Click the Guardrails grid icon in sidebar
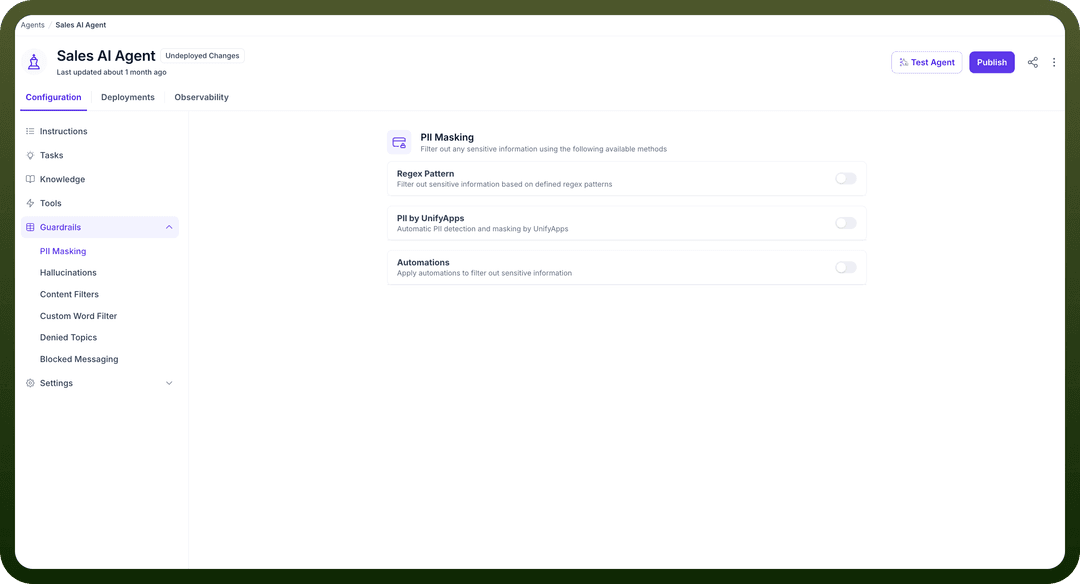Screen dimensions: 1080x584 pos(30,227)
